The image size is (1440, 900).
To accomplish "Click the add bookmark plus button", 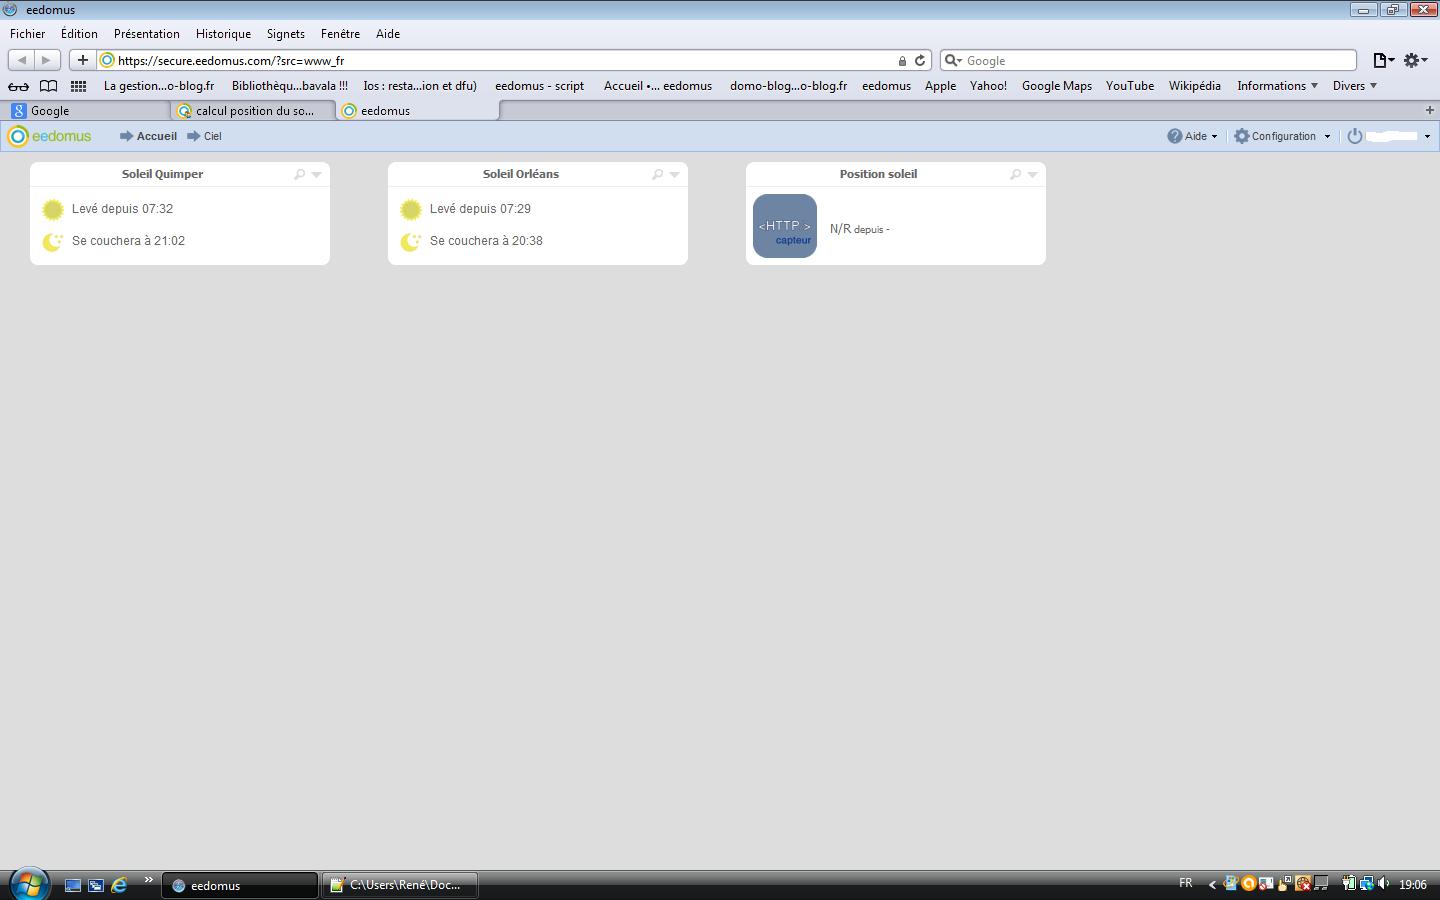I will click(x=83, y=60).
